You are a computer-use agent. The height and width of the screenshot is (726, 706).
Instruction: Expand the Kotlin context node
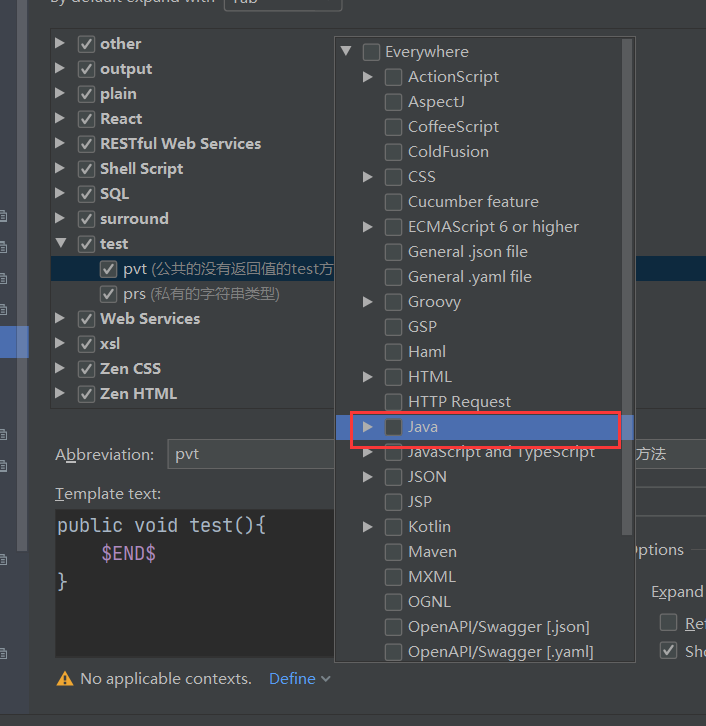point(368,527)
